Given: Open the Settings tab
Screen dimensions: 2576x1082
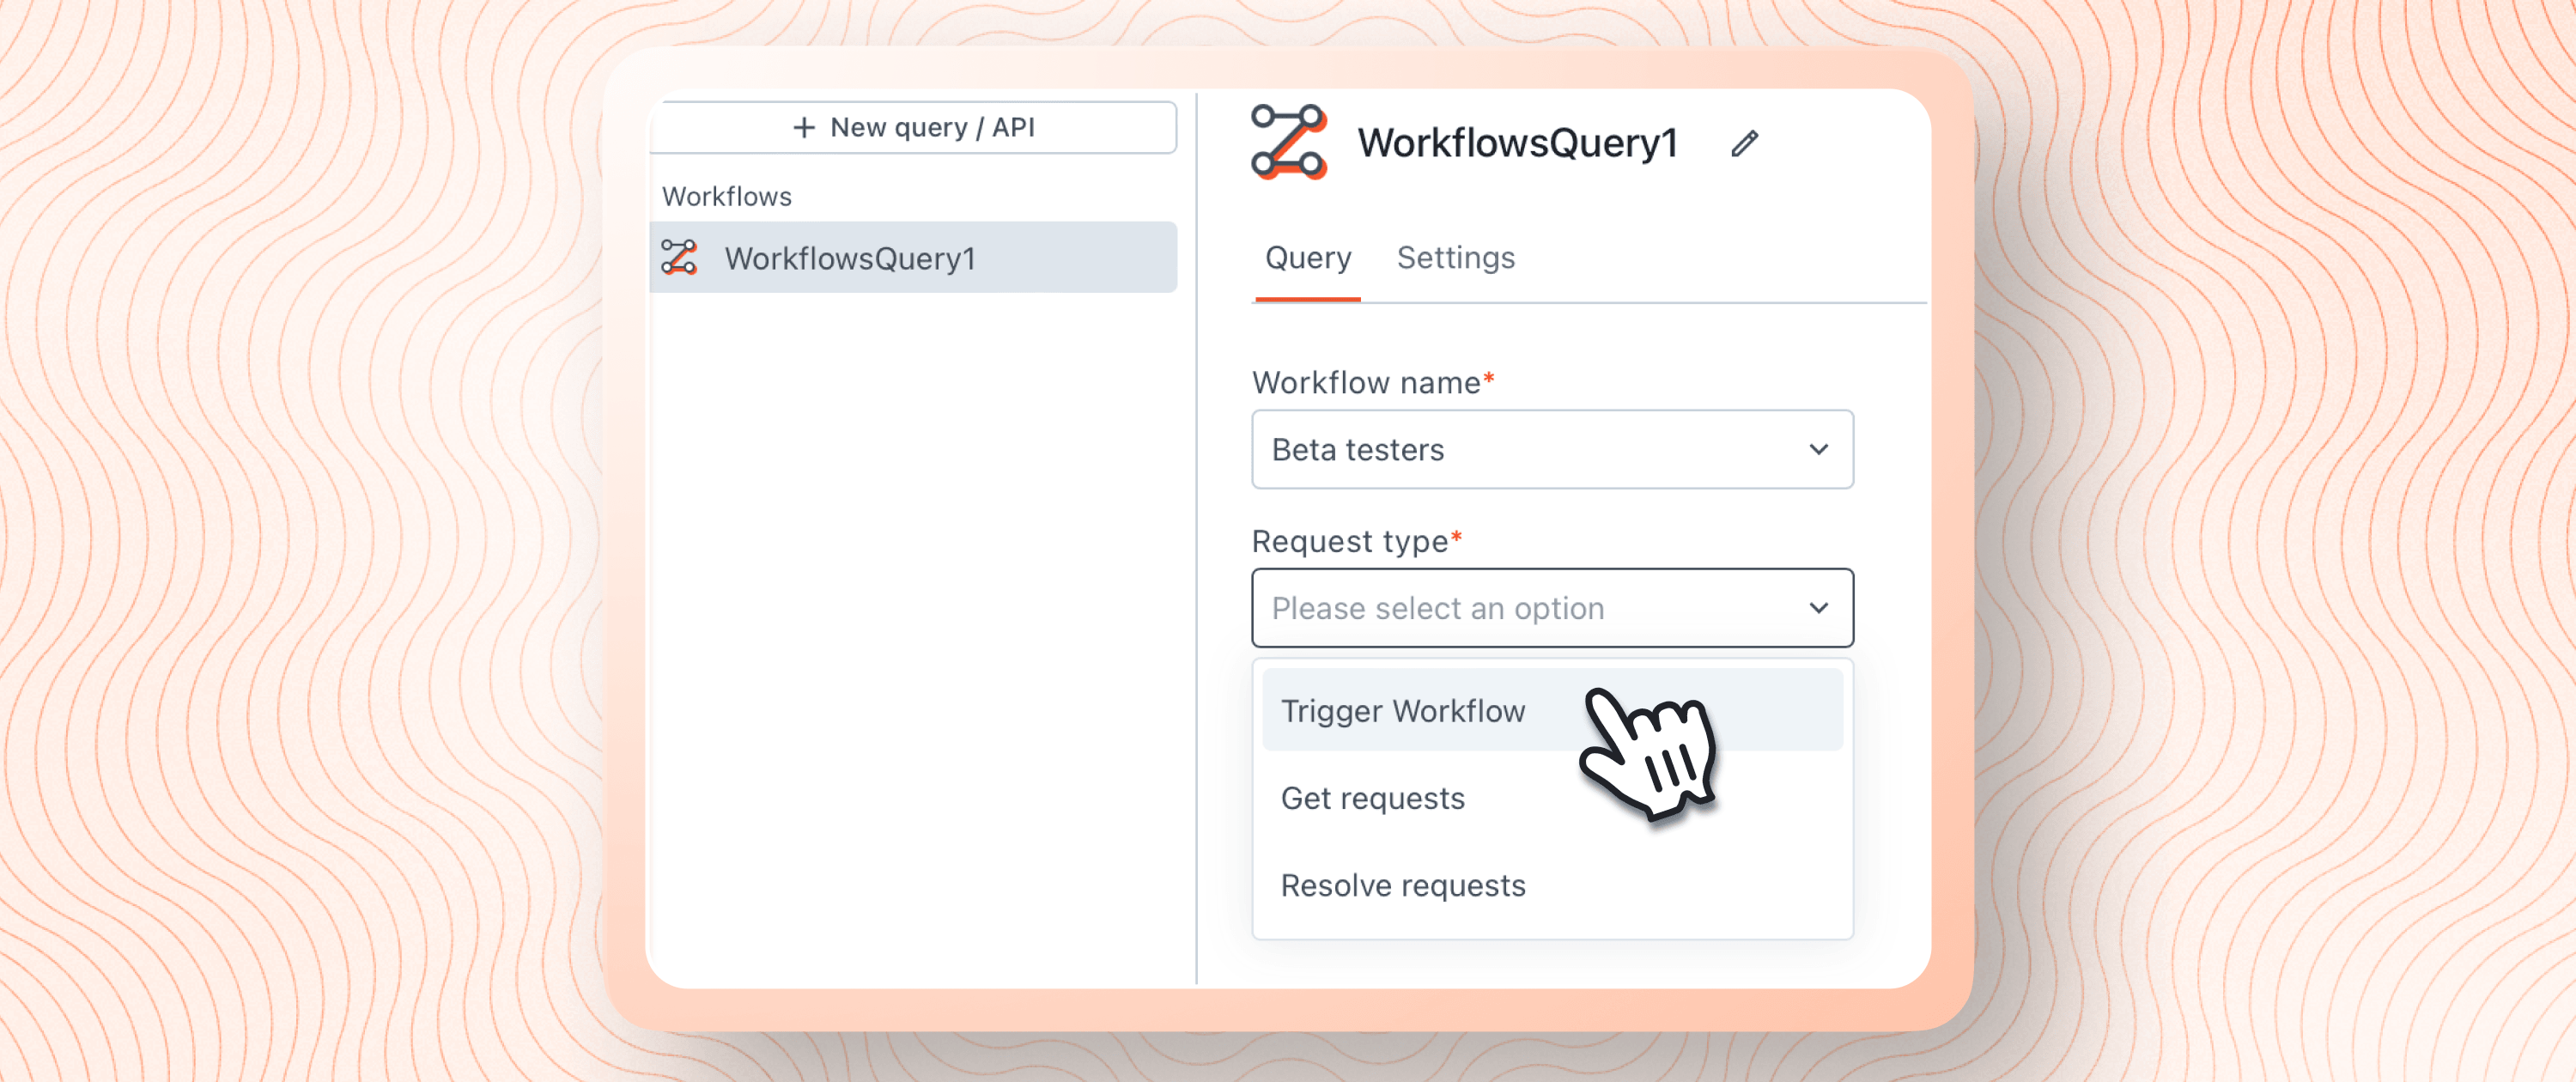Looking at the screenshot, I should tap(1455, 258).
